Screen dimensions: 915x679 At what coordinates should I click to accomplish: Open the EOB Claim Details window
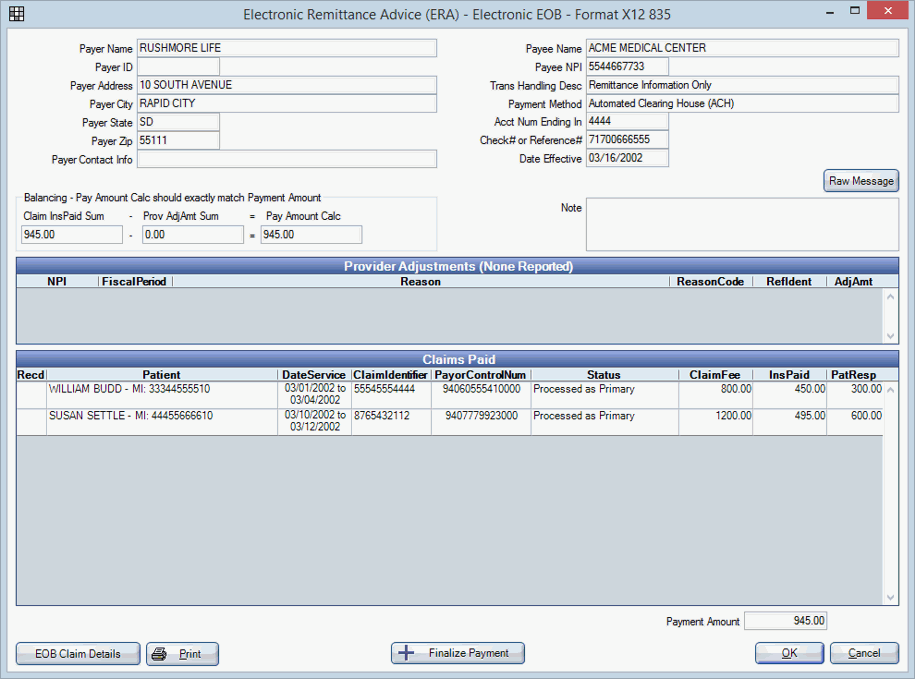78,654
